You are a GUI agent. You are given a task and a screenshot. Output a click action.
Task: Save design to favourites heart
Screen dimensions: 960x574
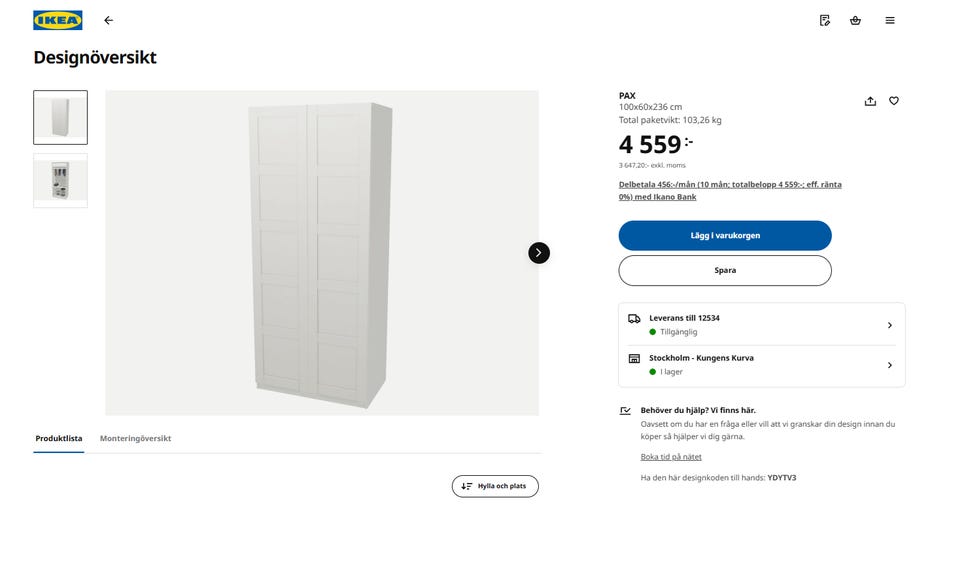(x=894, y=101)
